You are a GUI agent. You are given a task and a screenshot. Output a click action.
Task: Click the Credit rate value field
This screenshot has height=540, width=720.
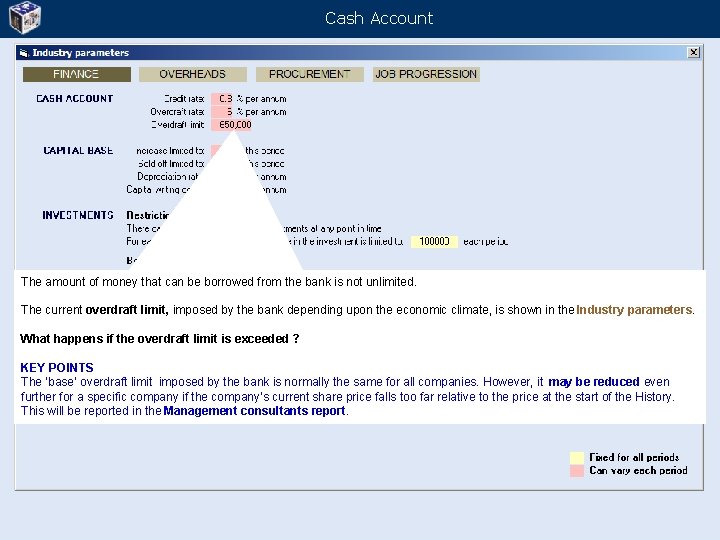coord(223,99)
